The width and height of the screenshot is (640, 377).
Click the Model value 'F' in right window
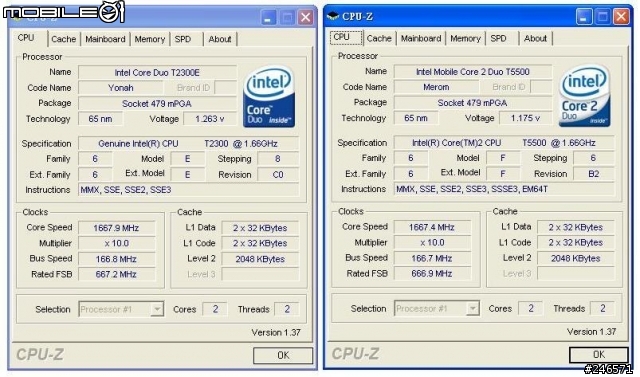click(x=503, y=158)
